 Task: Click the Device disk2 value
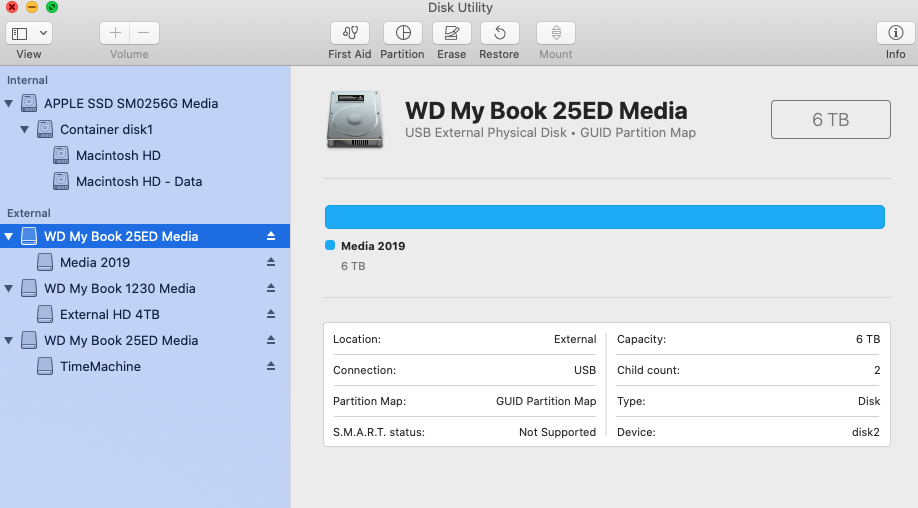click(x=866, y=433)
